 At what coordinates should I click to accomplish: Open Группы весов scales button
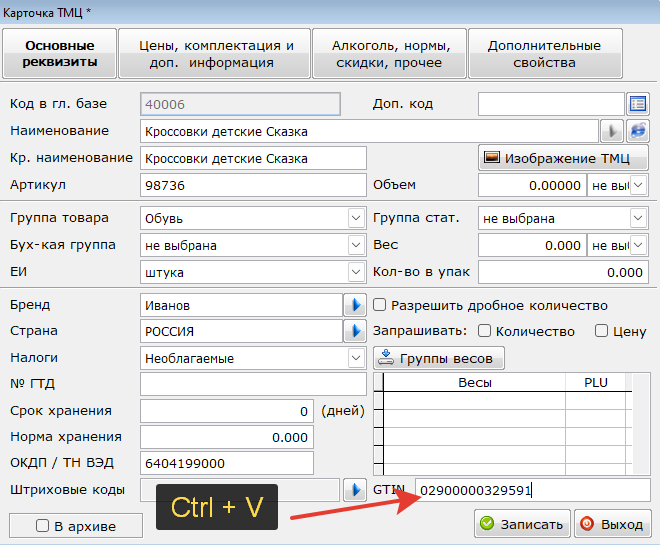[439, 358]
